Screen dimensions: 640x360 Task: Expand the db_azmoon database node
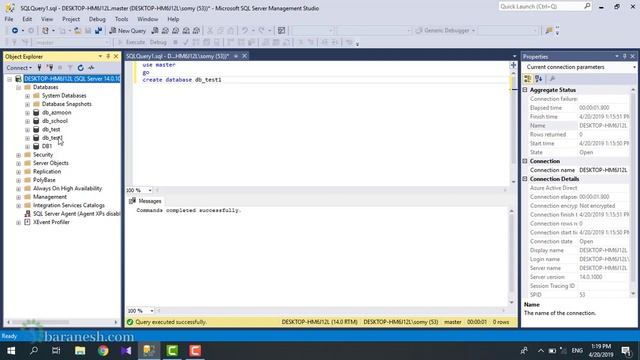(27, 113)
